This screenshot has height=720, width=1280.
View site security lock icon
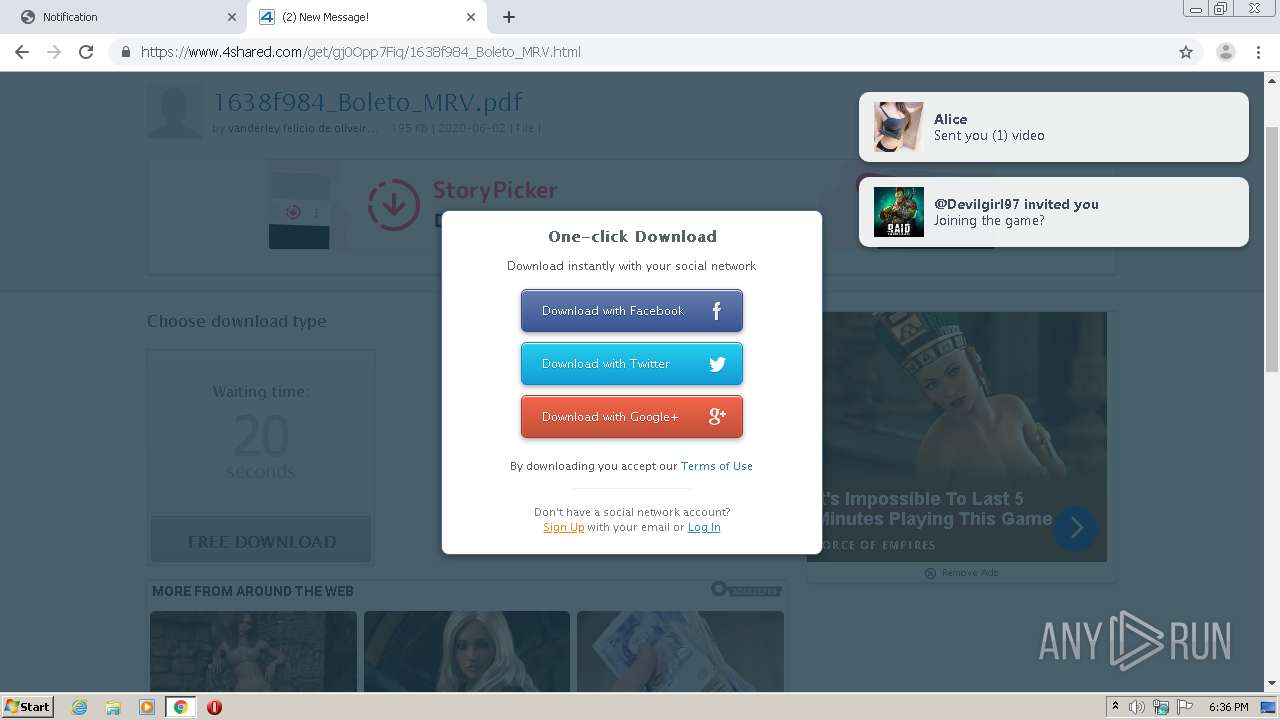pyautogui.click(x=126, y=52)
